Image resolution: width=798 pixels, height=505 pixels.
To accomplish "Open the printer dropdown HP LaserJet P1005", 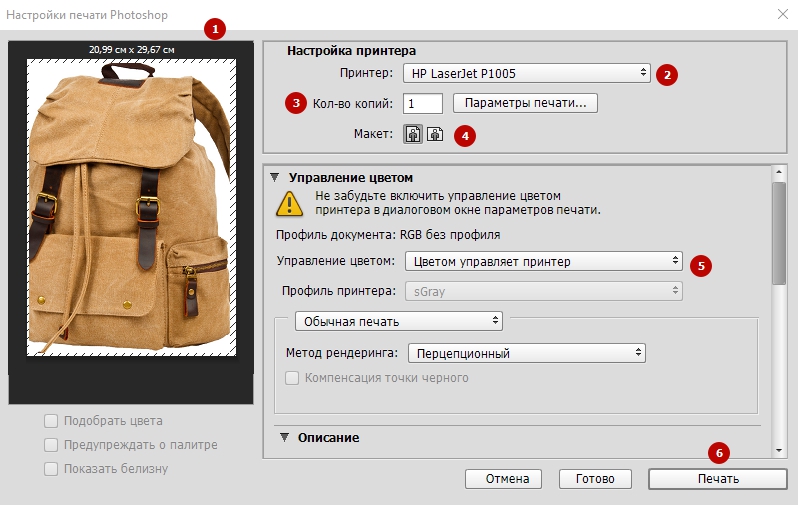I will click(527, 72).
